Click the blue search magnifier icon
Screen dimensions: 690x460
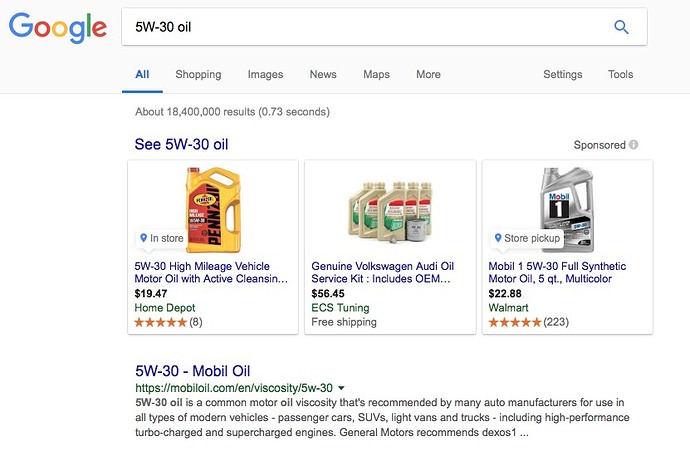coord(621,27)
